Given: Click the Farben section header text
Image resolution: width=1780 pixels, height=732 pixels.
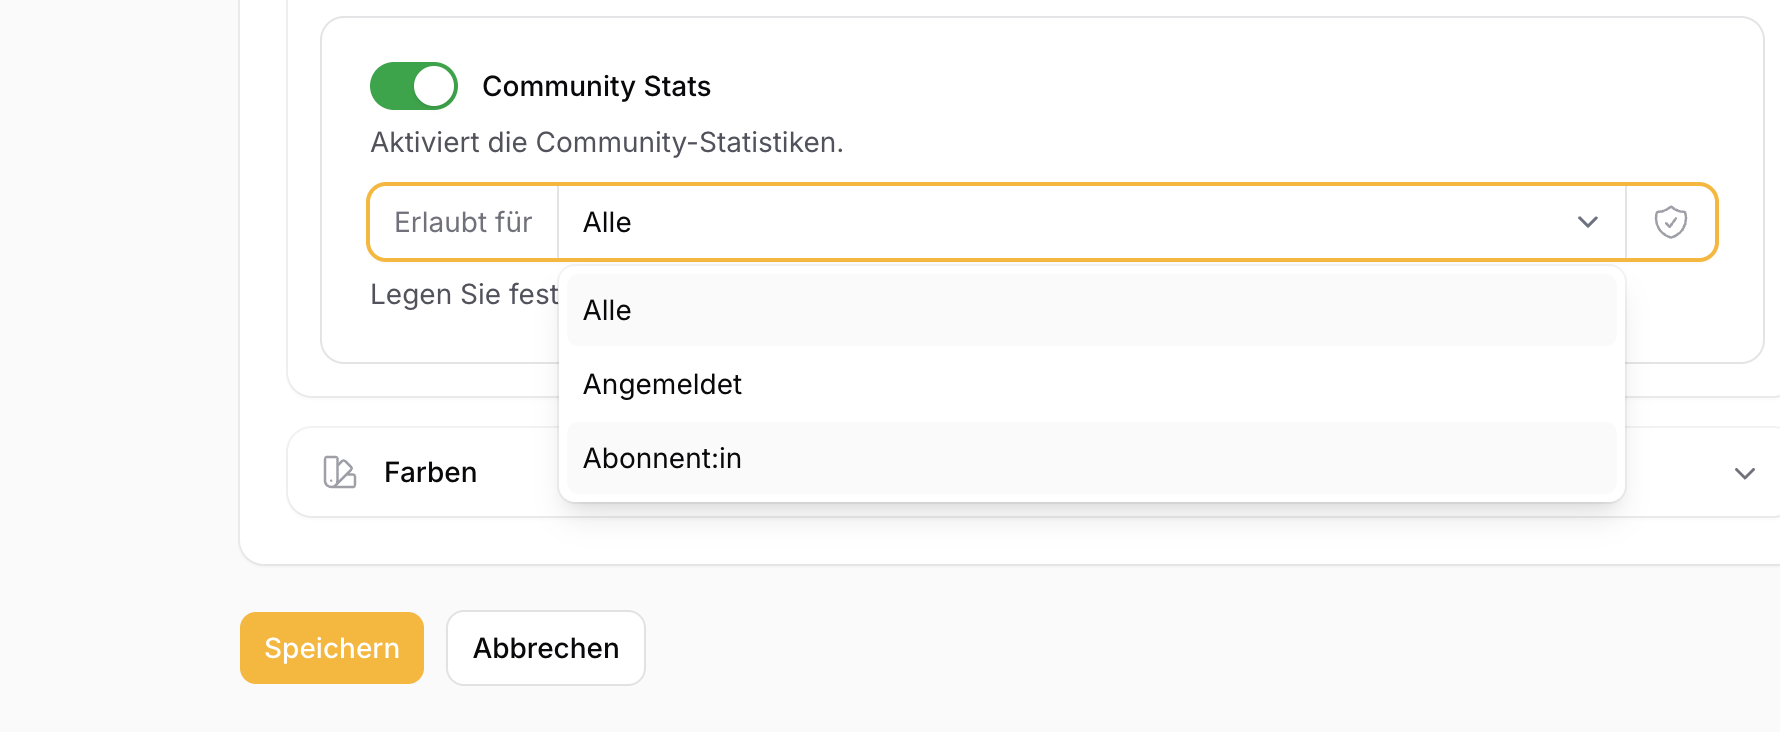Looking at the screenshot, I should (430, 471).
